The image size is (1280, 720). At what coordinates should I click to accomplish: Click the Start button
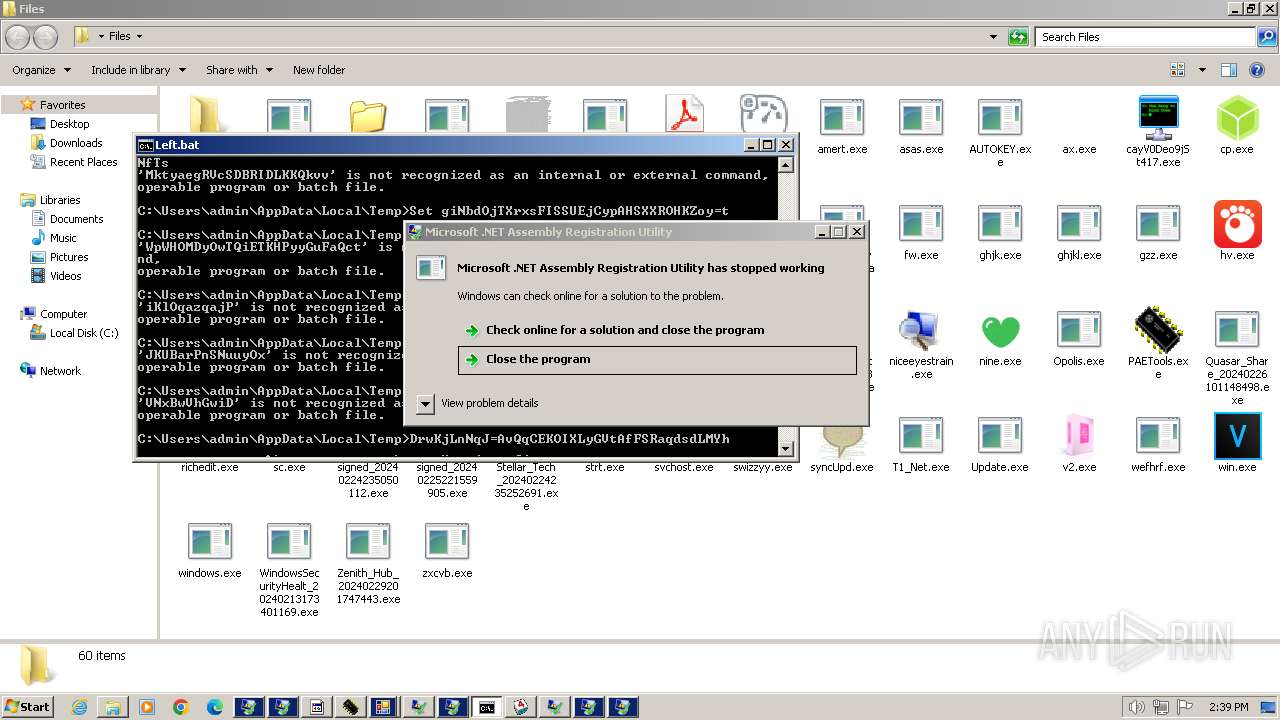click(27, 707)
